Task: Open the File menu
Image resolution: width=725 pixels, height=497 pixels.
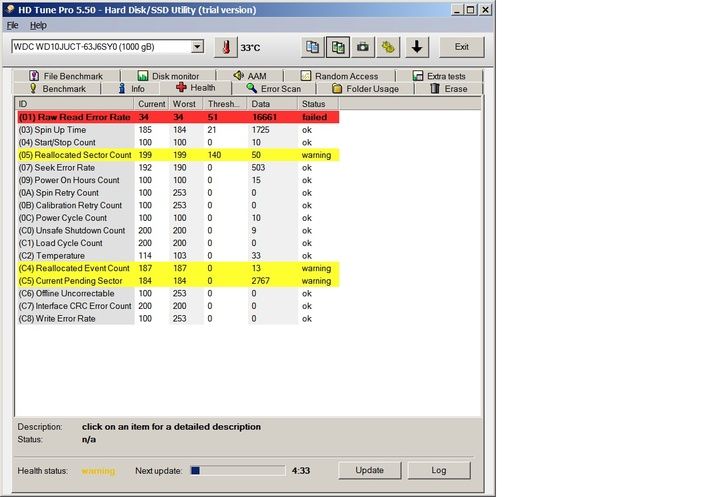Action: tap(12, 25)
